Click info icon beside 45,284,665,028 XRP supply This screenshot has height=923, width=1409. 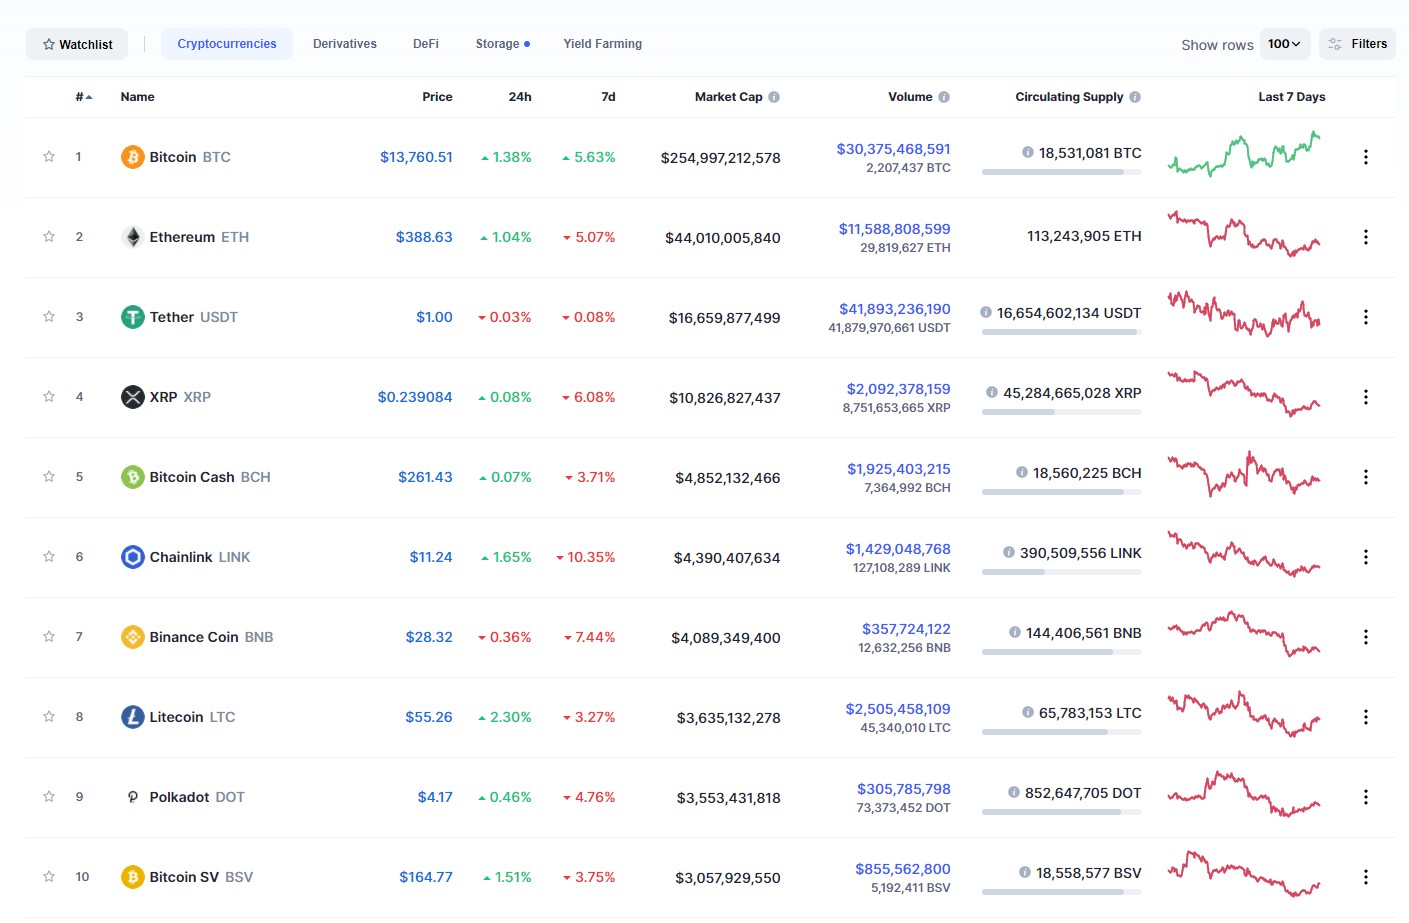991,393
